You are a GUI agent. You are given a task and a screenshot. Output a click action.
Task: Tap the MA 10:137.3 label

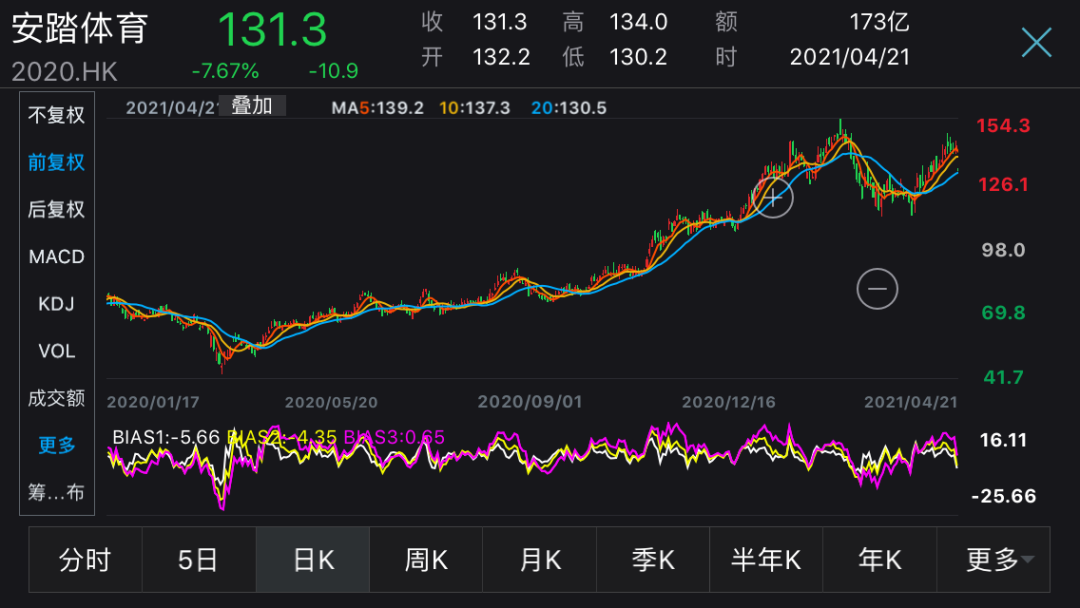click(x=475, y=108)
